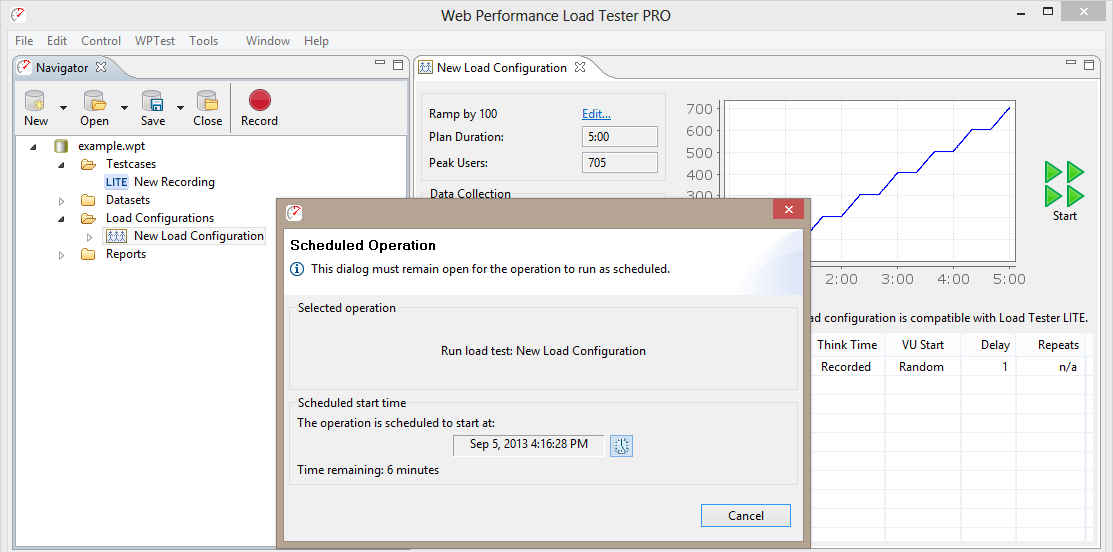Click the Think Time column header
Image resolution: width=1113 pixels, height=552 pixels.
pos(847,345)
